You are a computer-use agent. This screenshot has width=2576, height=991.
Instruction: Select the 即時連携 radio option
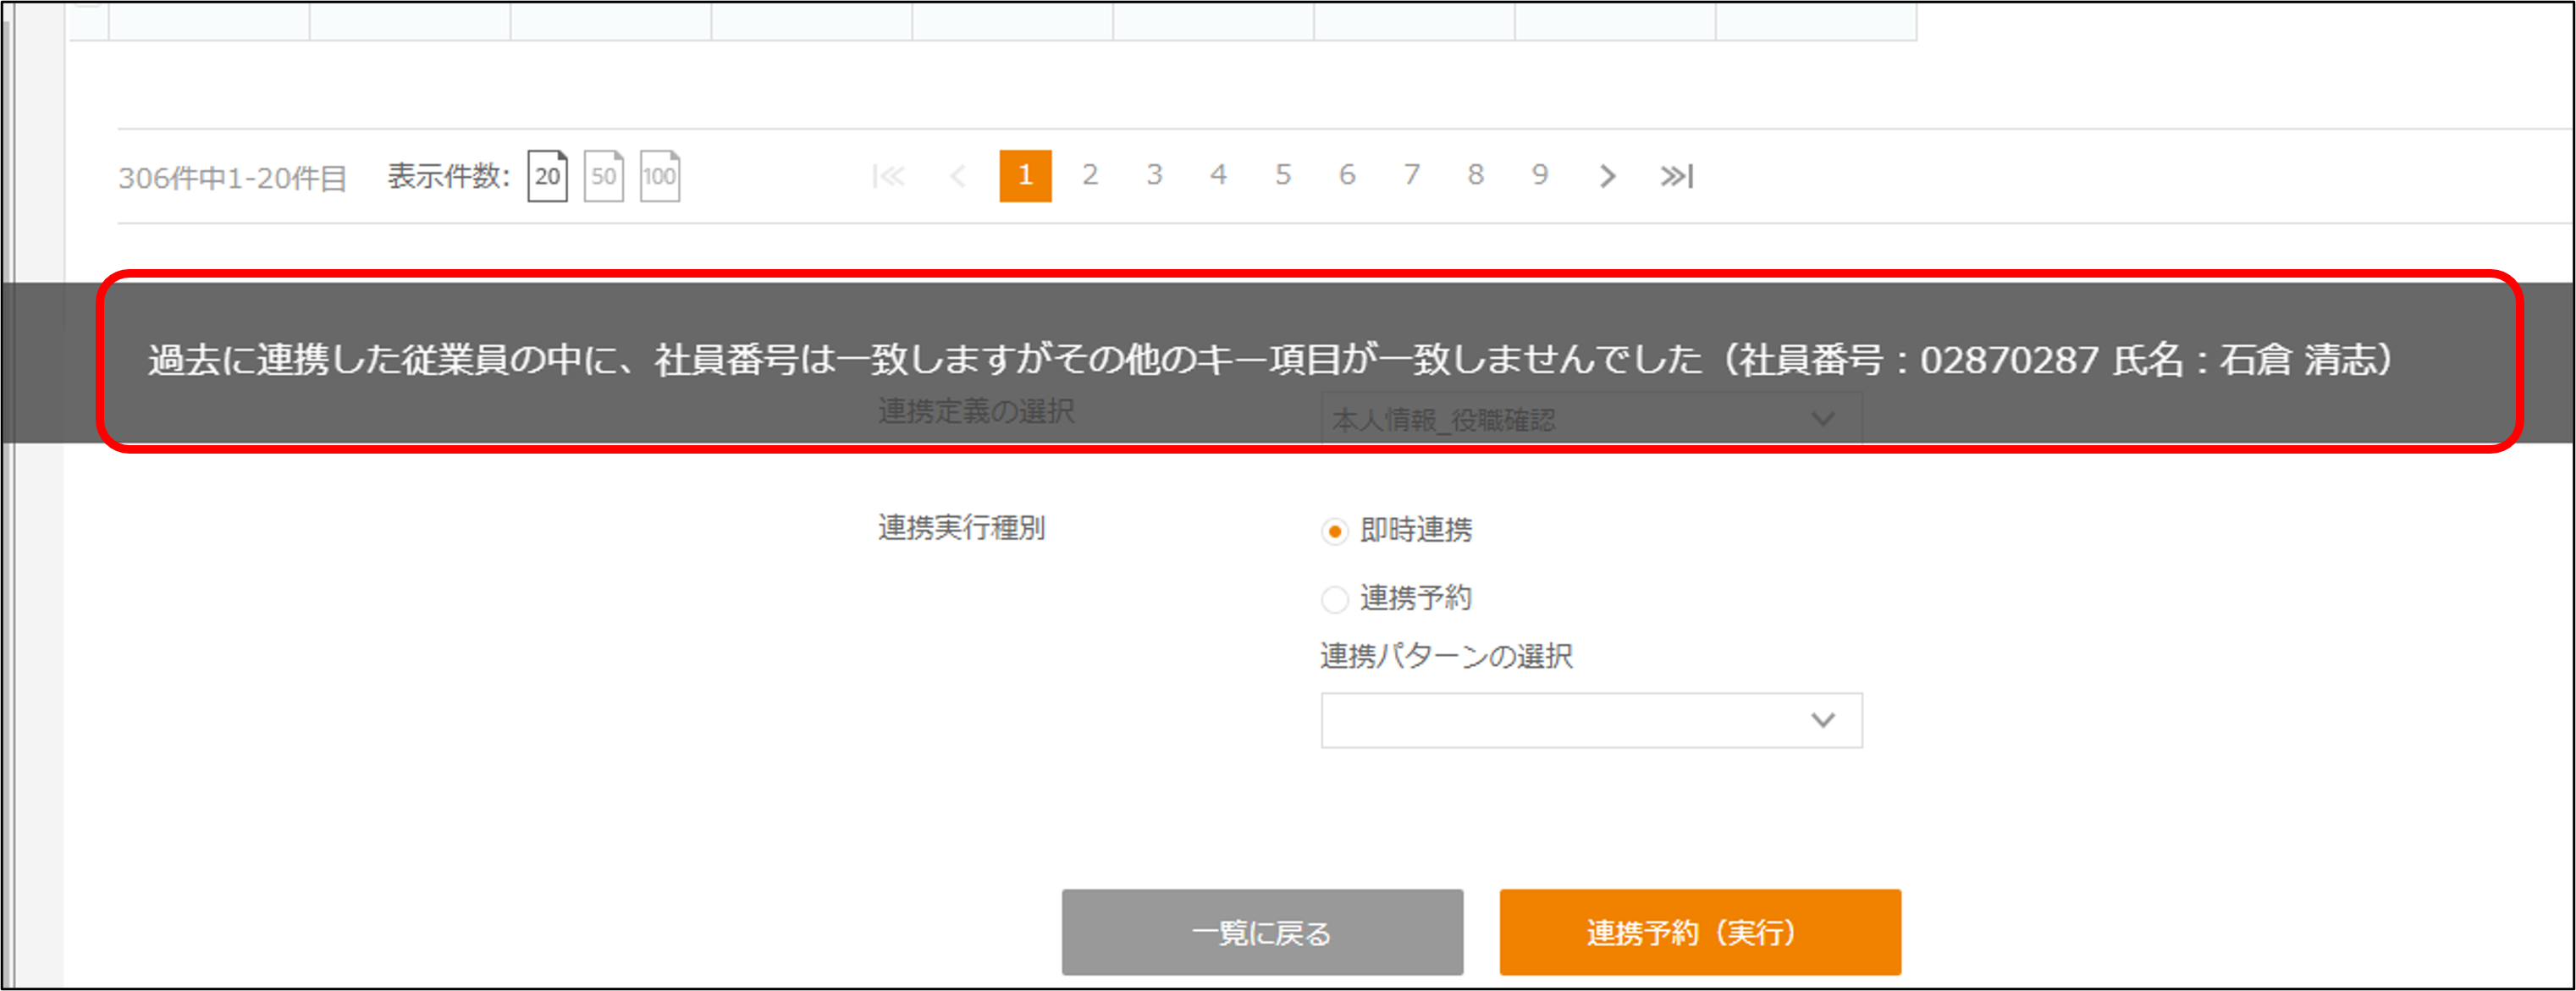point(1334,531)
